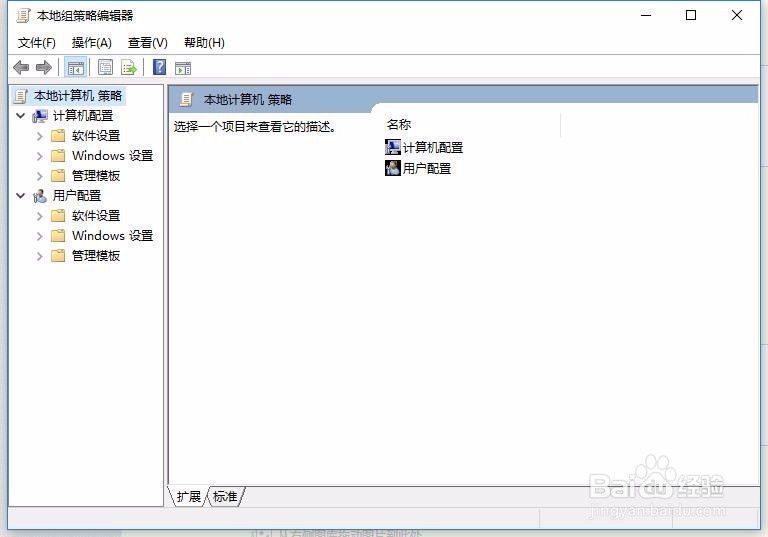Maximize the 本地组策略编辑器 window
This screenshot has width=768, height=537.
pyautogui.click(x=691, y=15)
